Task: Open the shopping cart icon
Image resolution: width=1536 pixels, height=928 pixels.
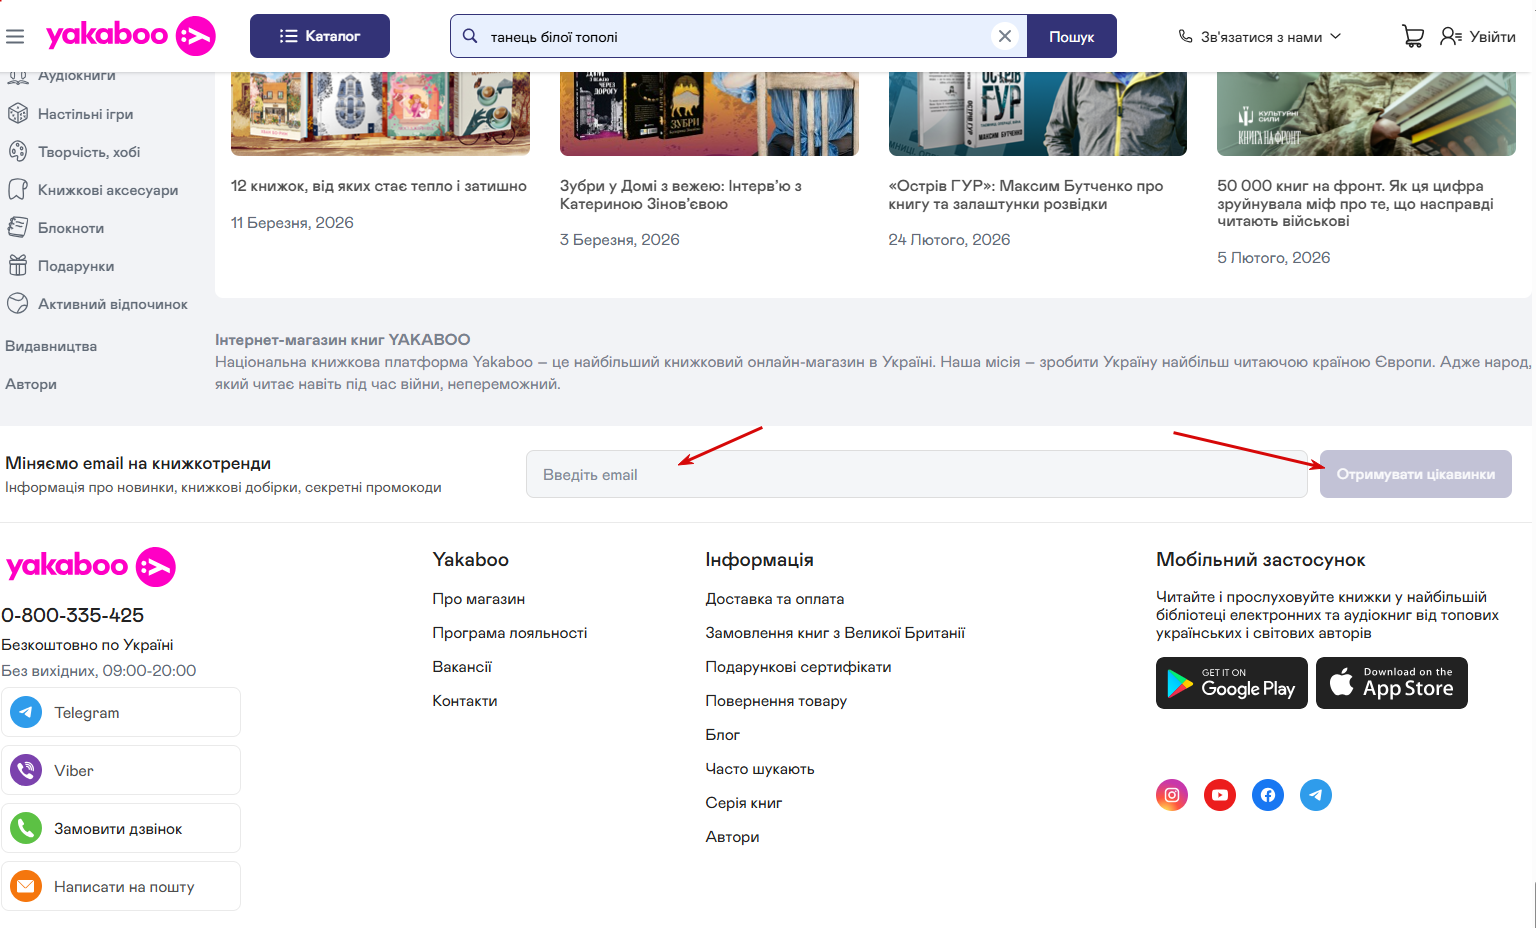Action: tap(1413, 36)
